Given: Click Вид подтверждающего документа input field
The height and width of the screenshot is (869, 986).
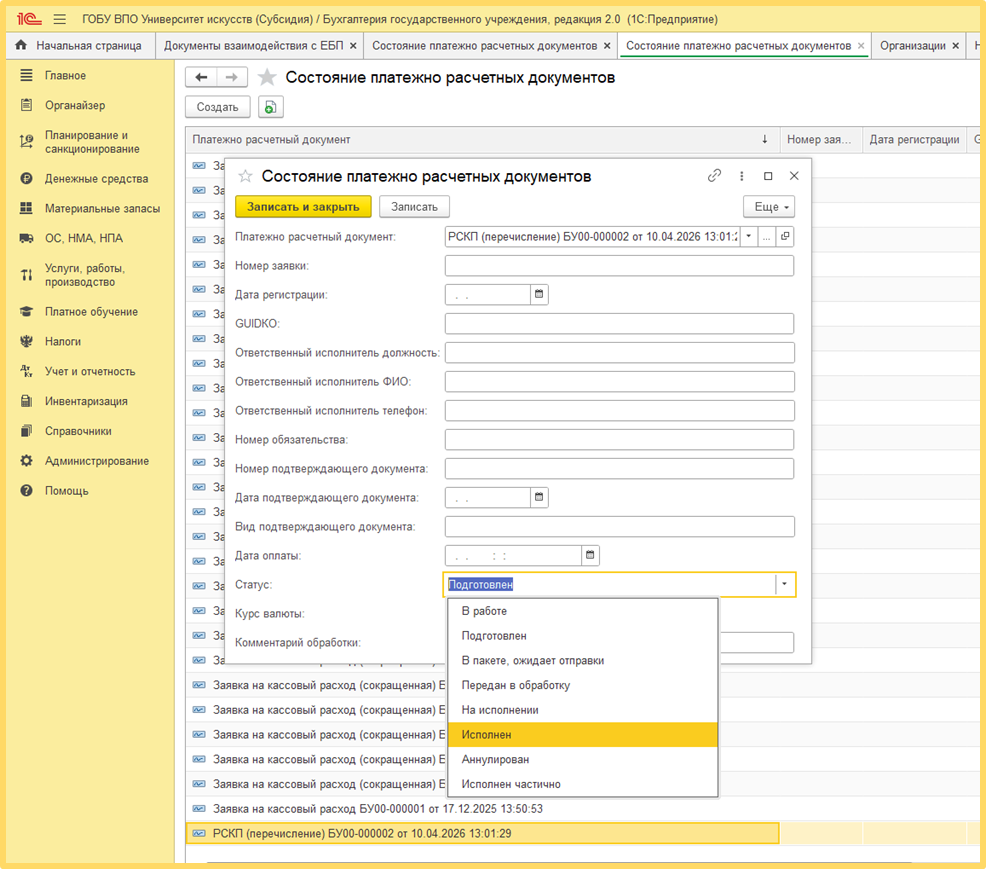Looking at the screenshot, I should (619, 526).
